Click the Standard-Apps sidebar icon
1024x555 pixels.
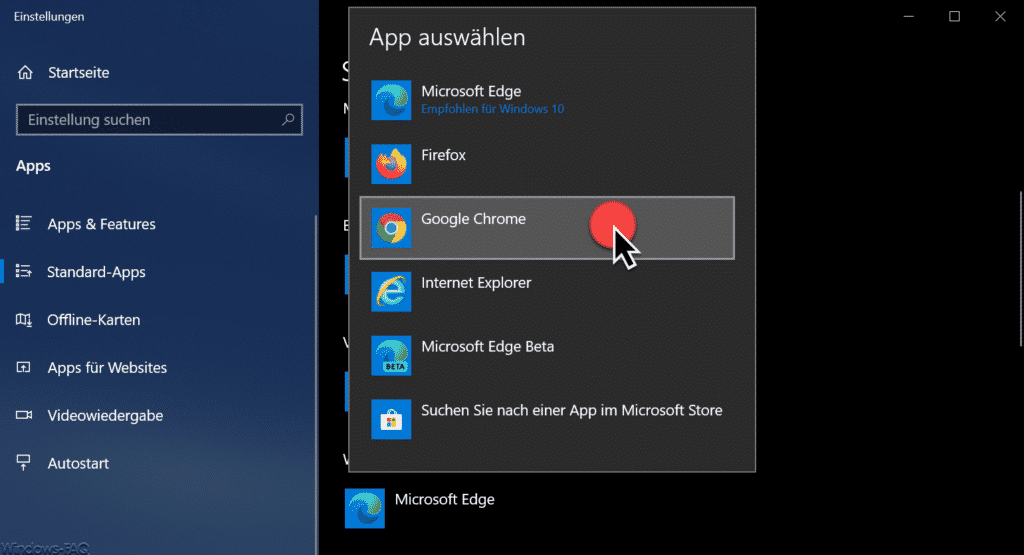coord(24,271)
